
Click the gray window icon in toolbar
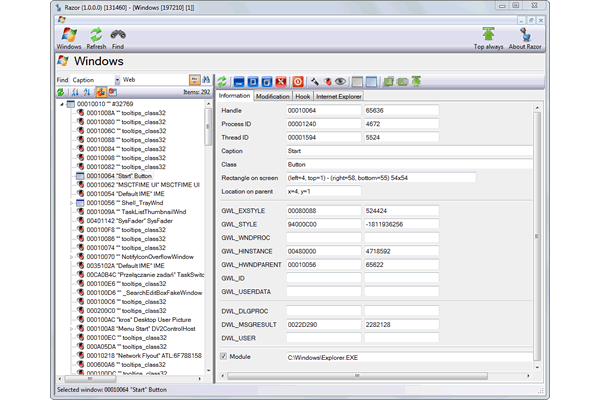pyautogui.click(x=357, y=82)
